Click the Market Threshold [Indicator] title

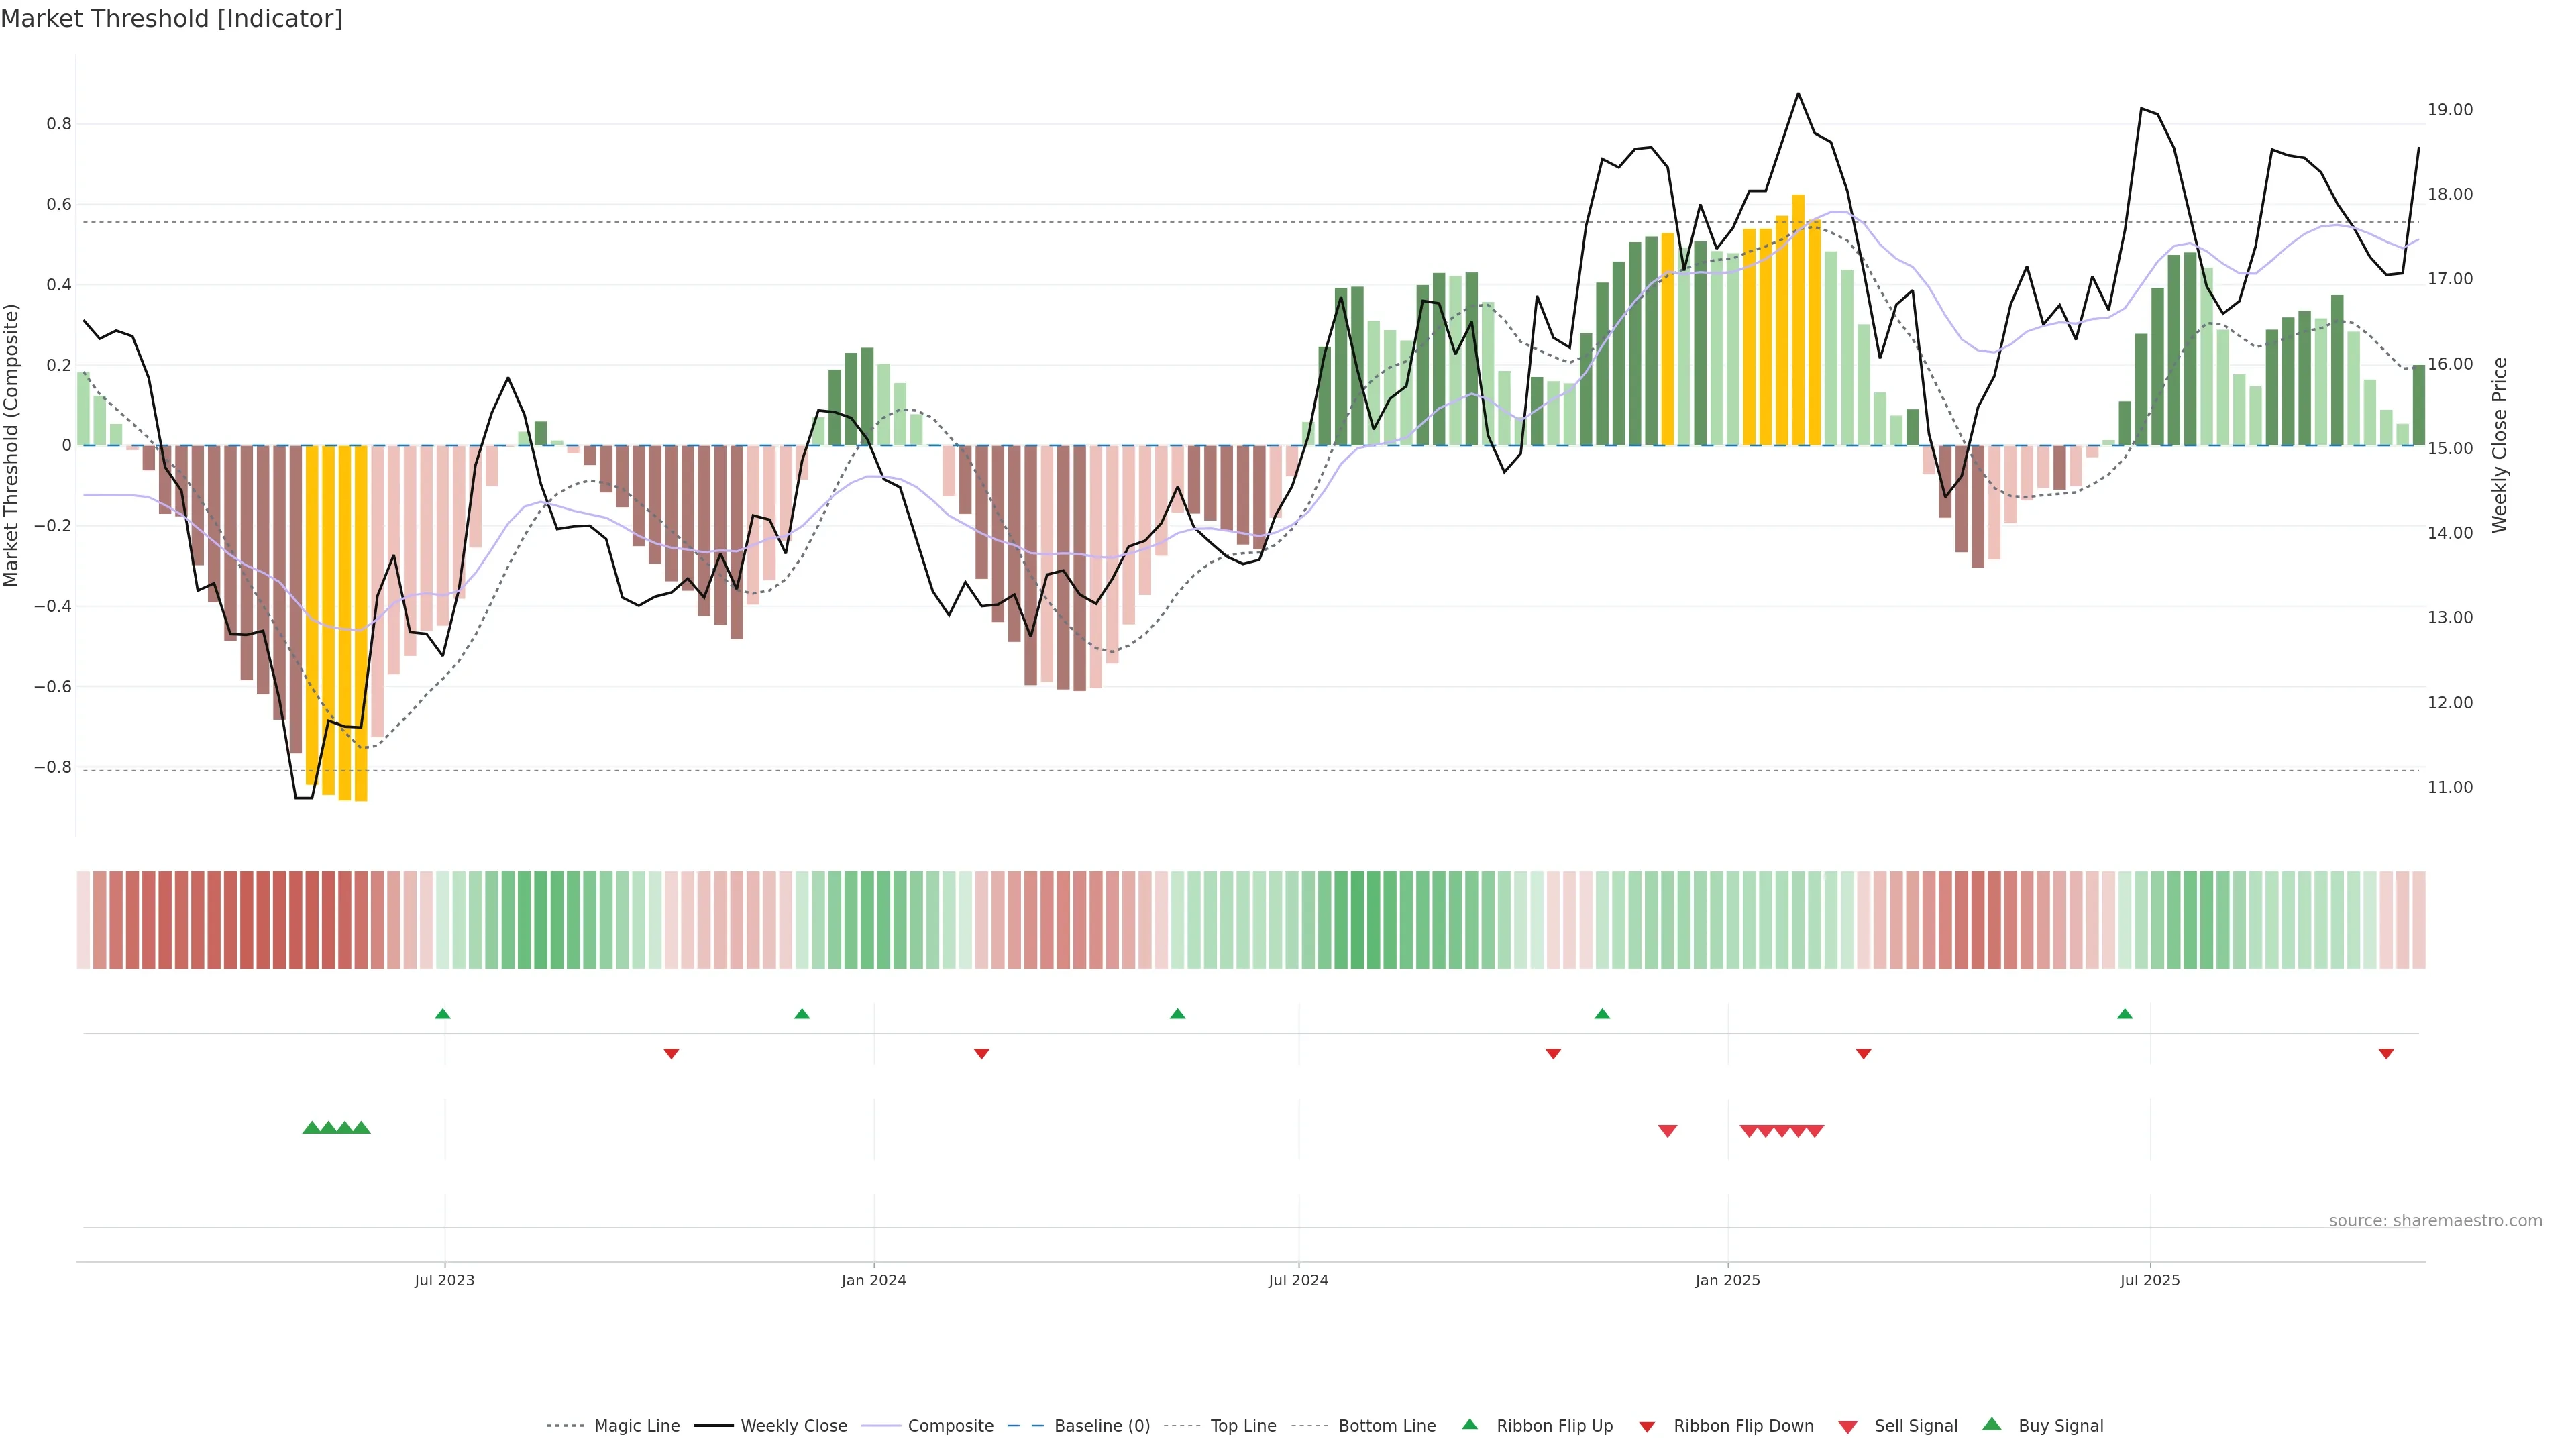171,19
